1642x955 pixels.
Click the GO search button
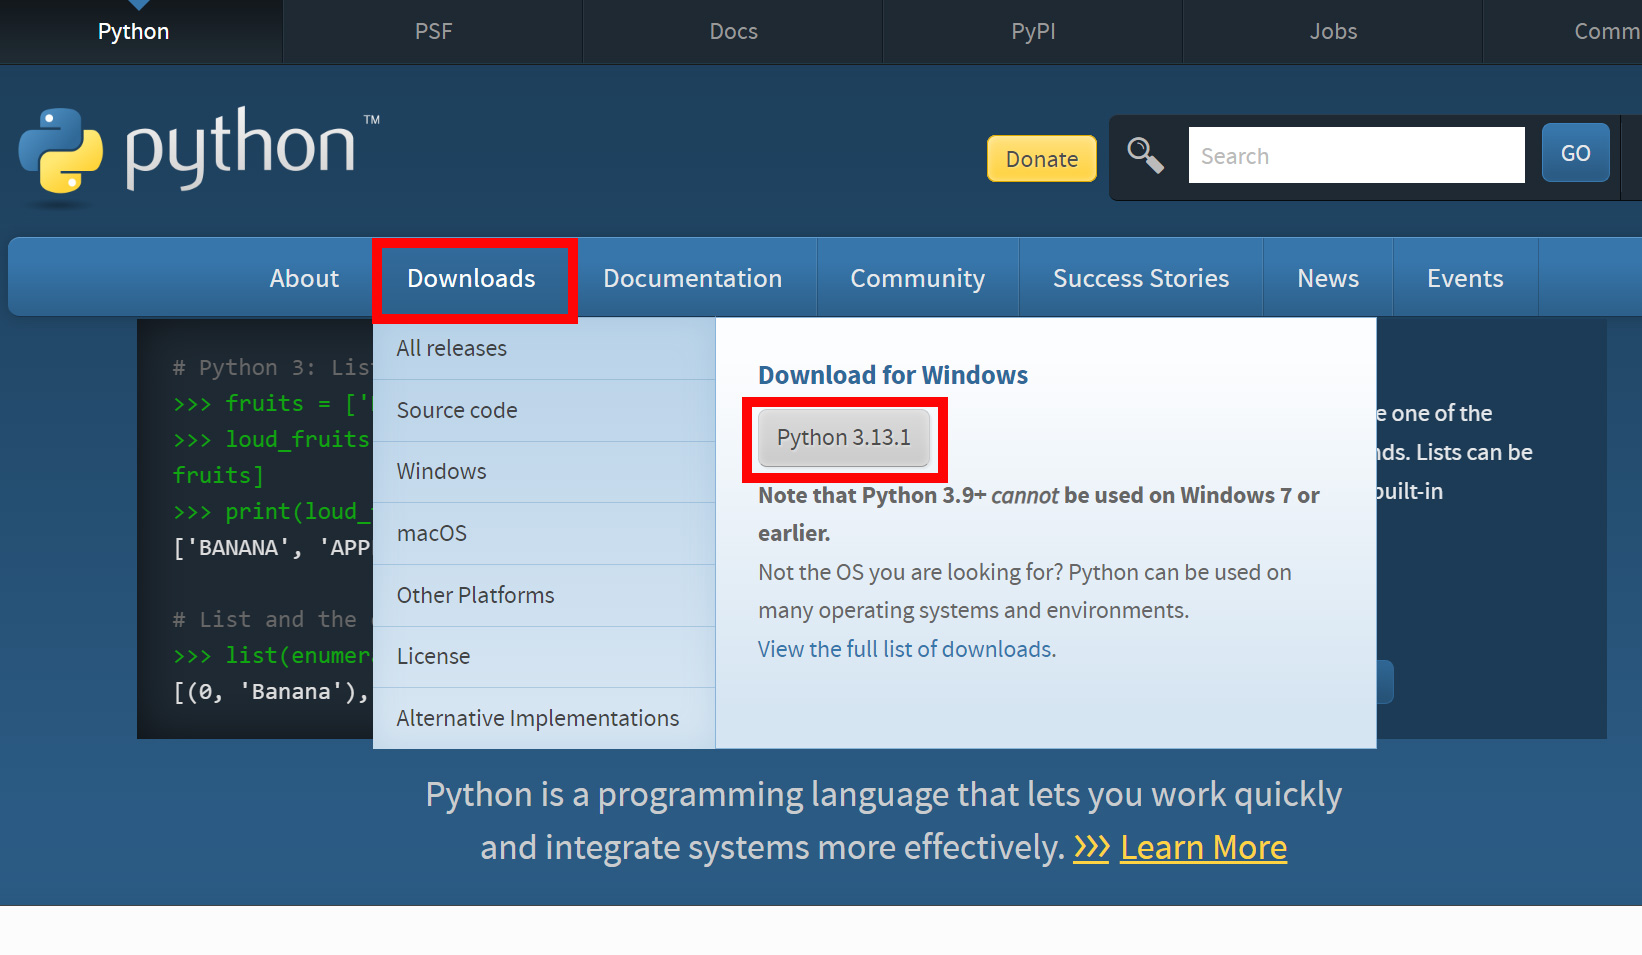(1575, 153)
